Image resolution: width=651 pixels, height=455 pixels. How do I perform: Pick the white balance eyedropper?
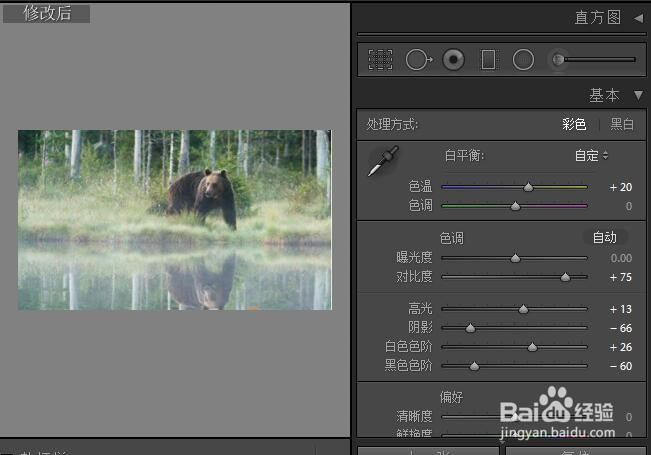(x=383, y=161)
